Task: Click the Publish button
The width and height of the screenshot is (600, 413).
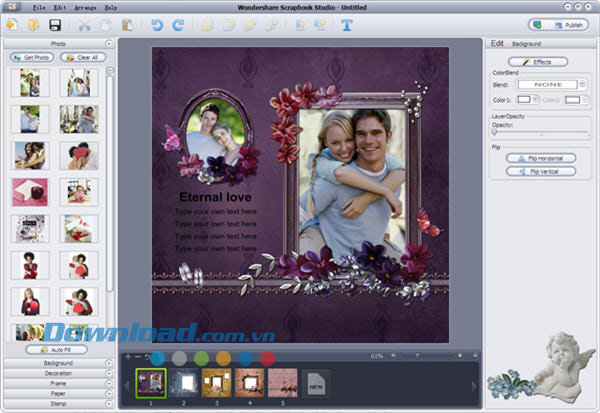Action: [558, 25]
